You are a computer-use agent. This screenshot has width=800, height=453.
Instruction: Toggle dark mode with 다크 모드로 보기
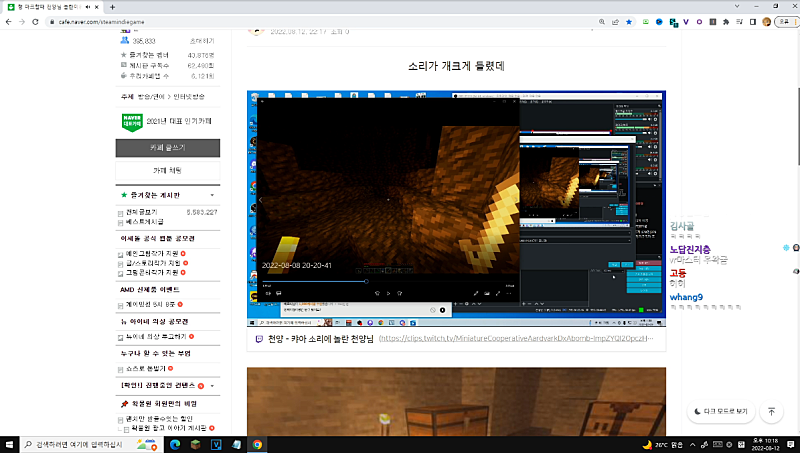(720, 411)
